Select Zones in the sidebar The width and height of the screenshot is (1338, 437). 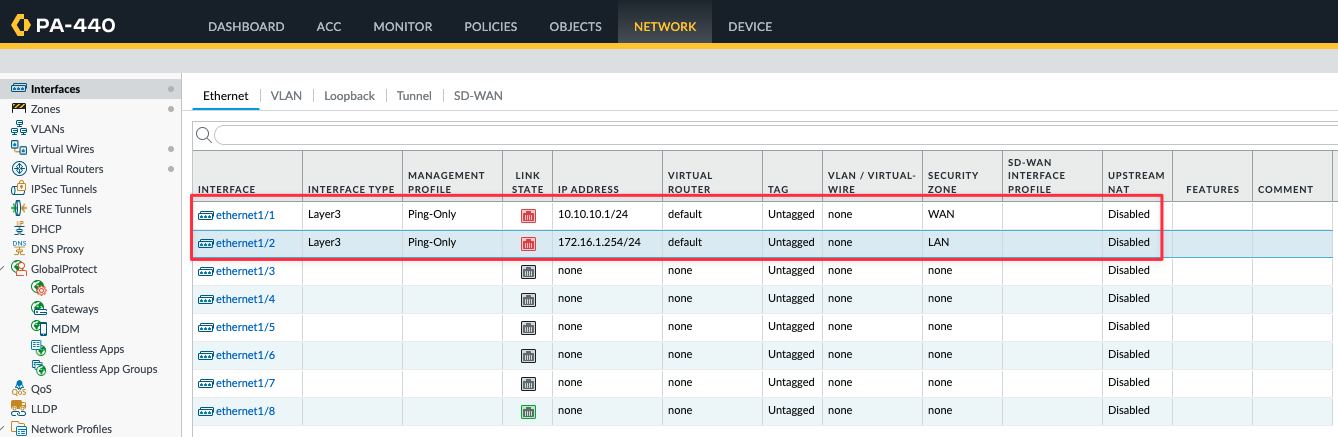pyautogui.click(x=45, y=109)
